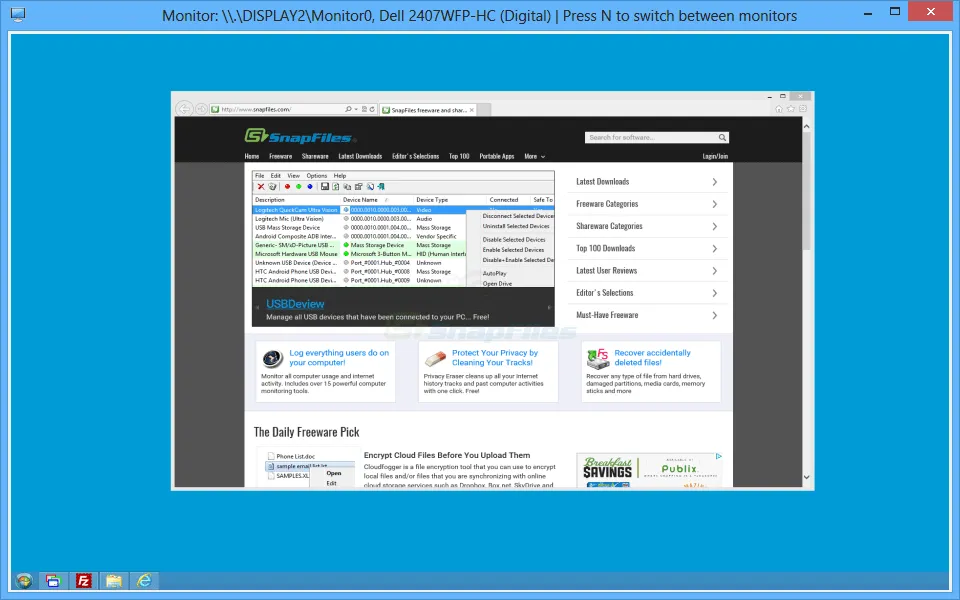
Task: Open Top 100 in the nav bar
Action: coord(459,156)
